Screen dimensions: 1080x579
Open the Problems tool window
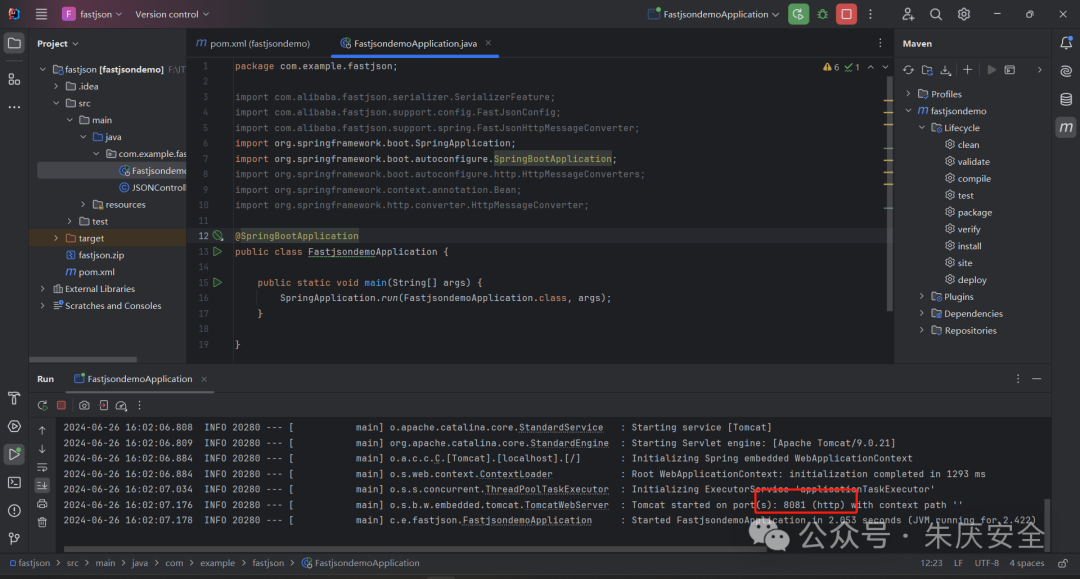14,511
